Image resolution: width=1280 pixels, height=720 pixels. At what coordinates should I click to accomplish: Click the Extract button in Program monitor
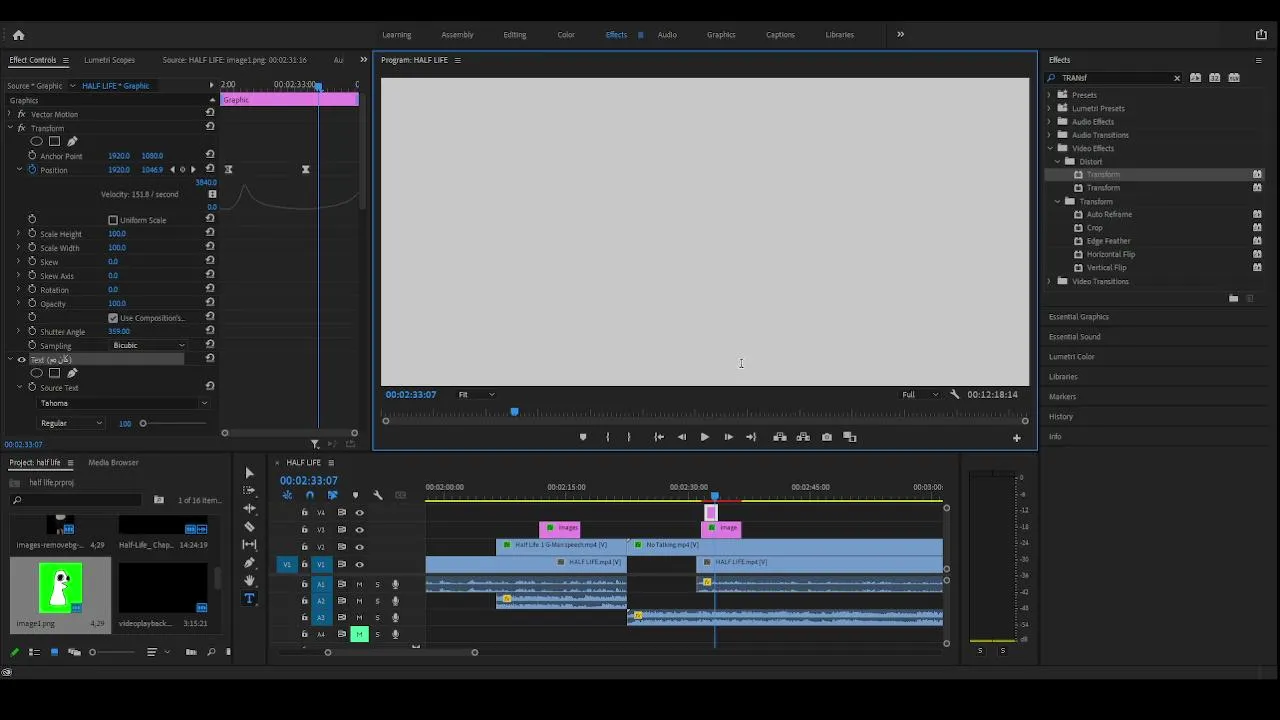coord(803,437)
